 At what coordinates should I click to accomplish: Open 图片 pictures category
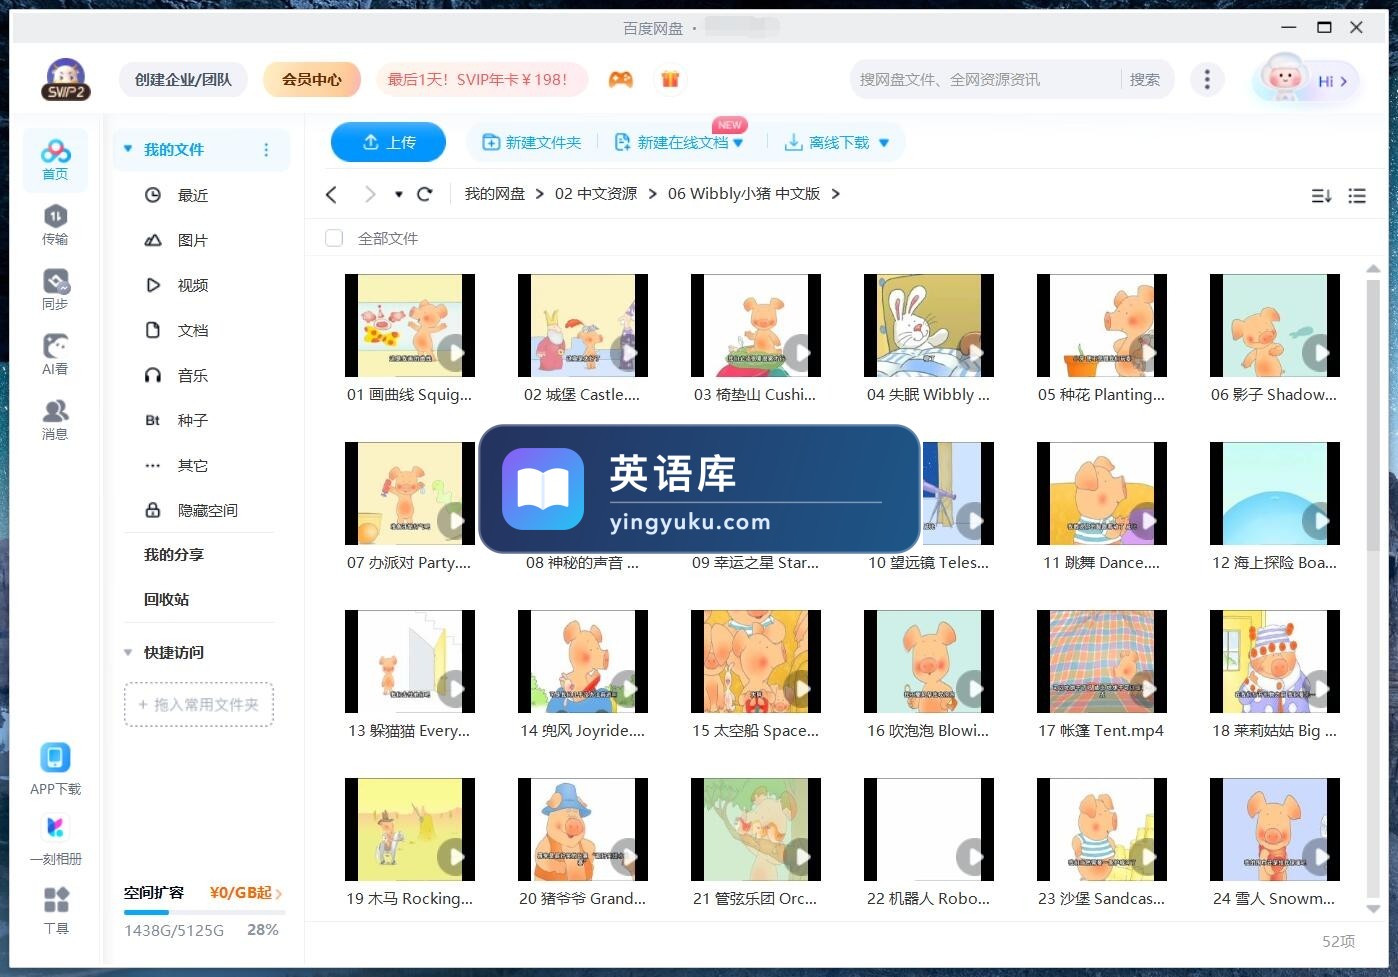click(193, 240)
